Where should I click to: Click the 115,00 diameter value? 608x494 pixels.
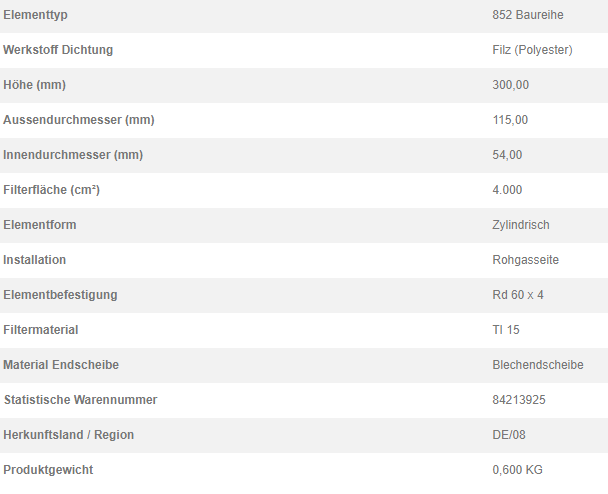click(x=510, y=120)
